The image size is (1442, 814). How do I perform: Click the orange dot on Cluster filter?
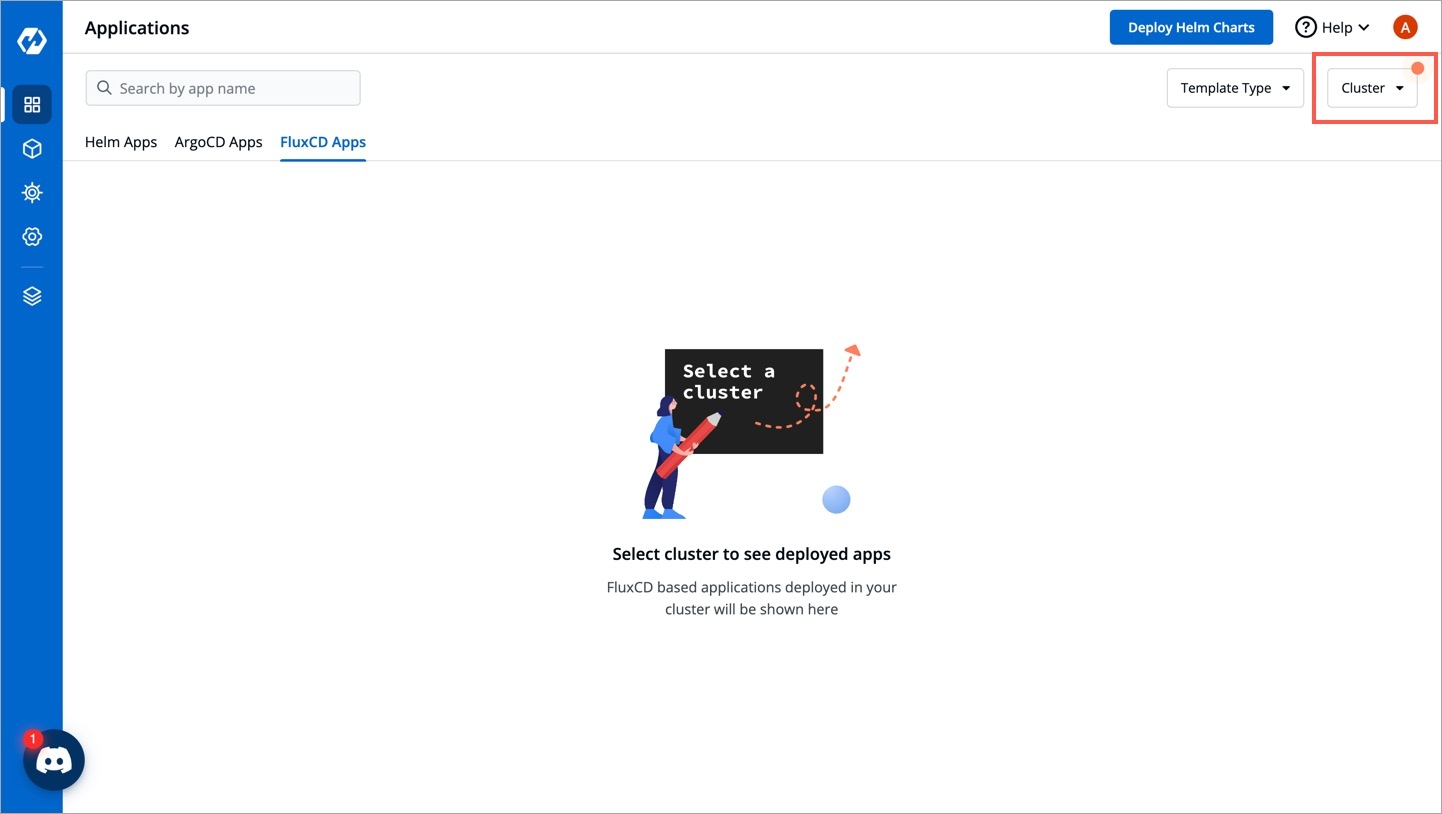click(1417, 68)
